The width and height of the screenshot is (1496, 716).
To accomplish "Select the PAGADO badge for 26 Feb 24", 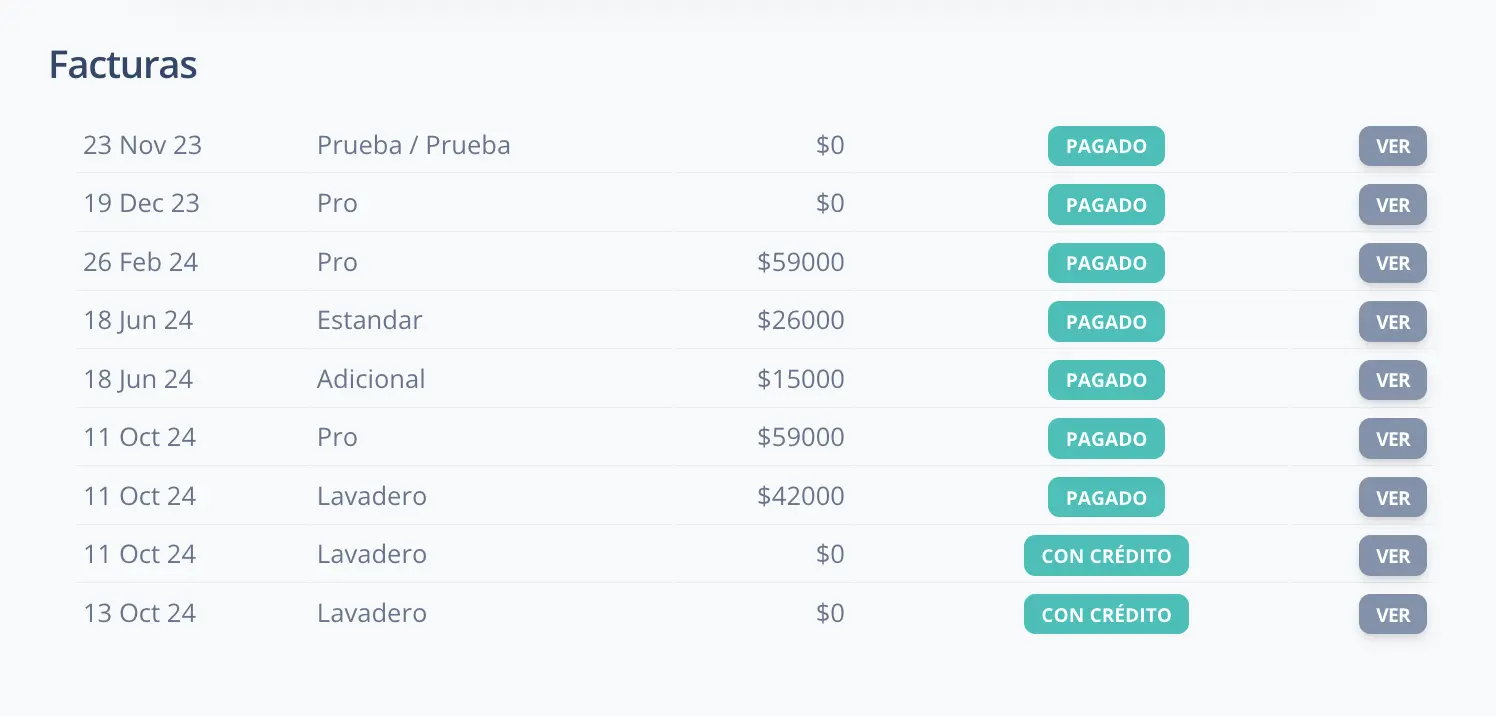I will point(1106,263).
